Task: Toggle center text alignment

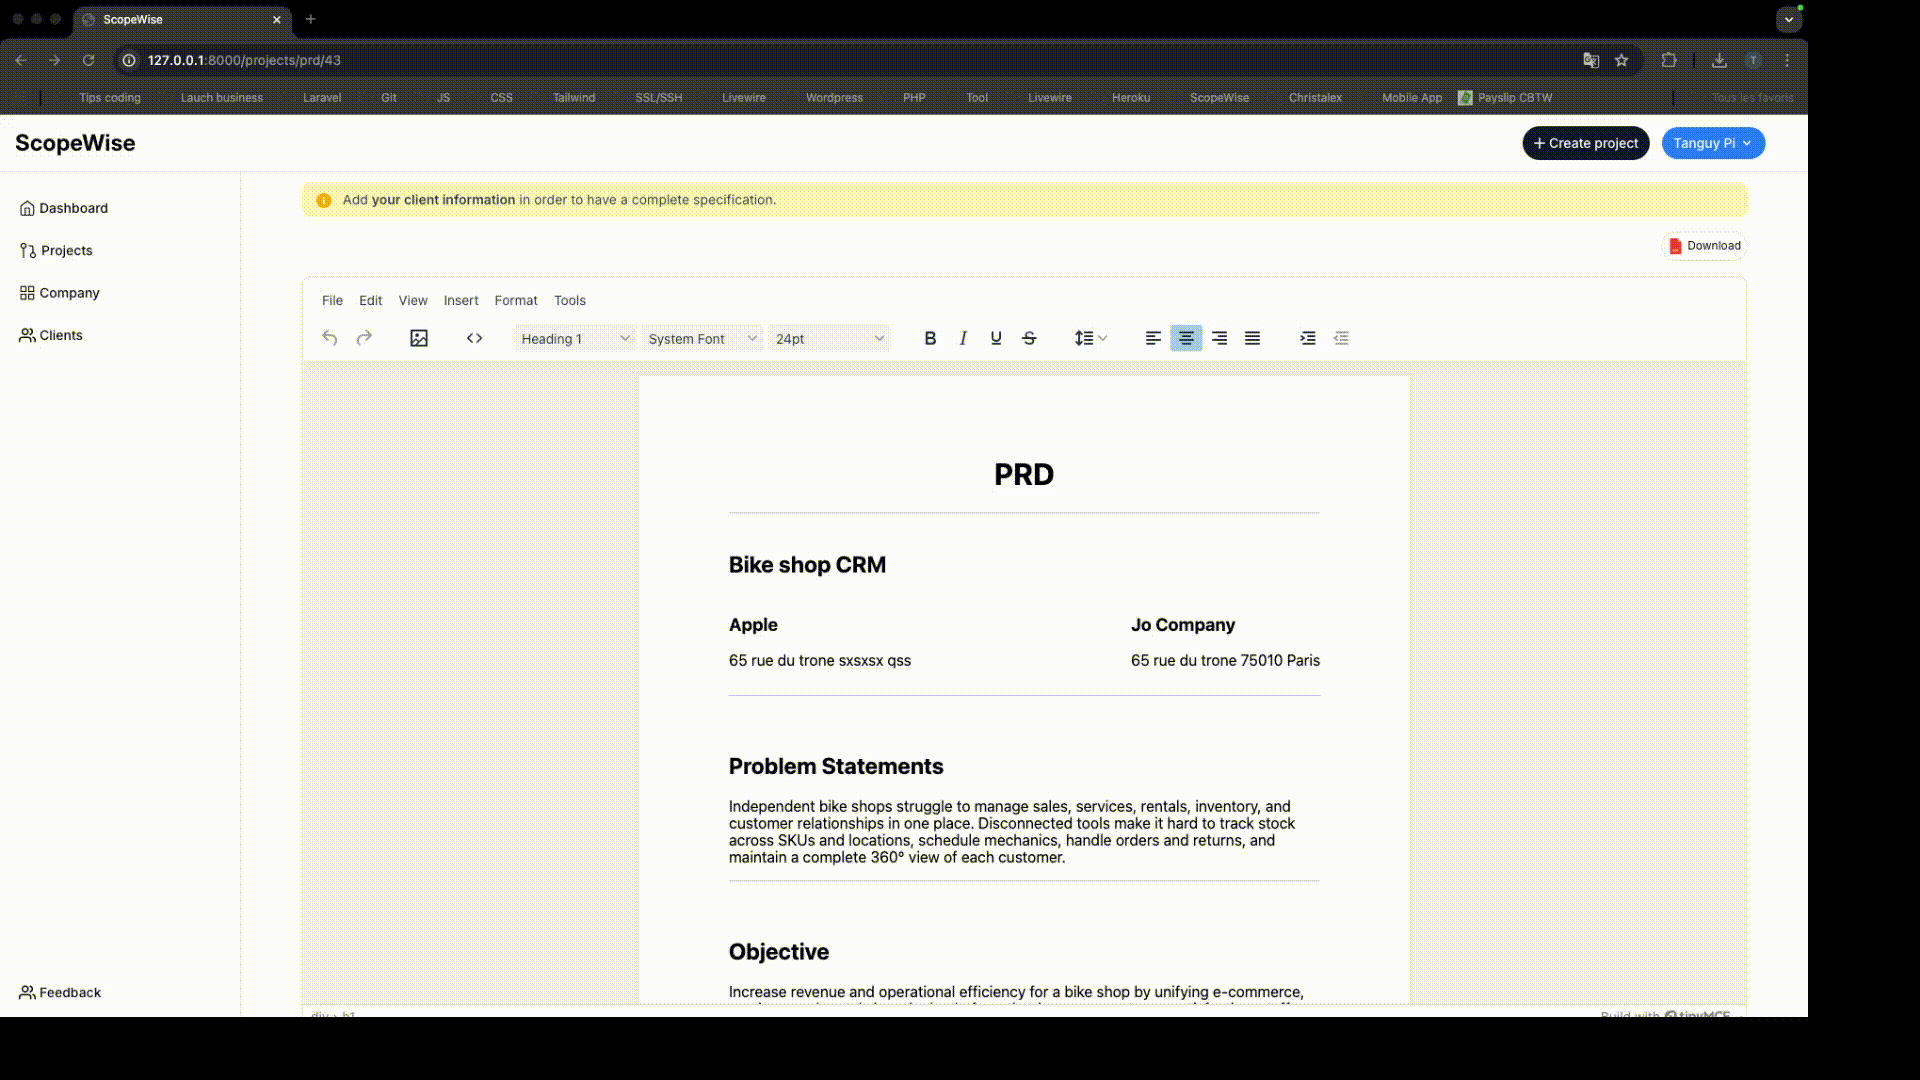Action: coord(1186,338)
